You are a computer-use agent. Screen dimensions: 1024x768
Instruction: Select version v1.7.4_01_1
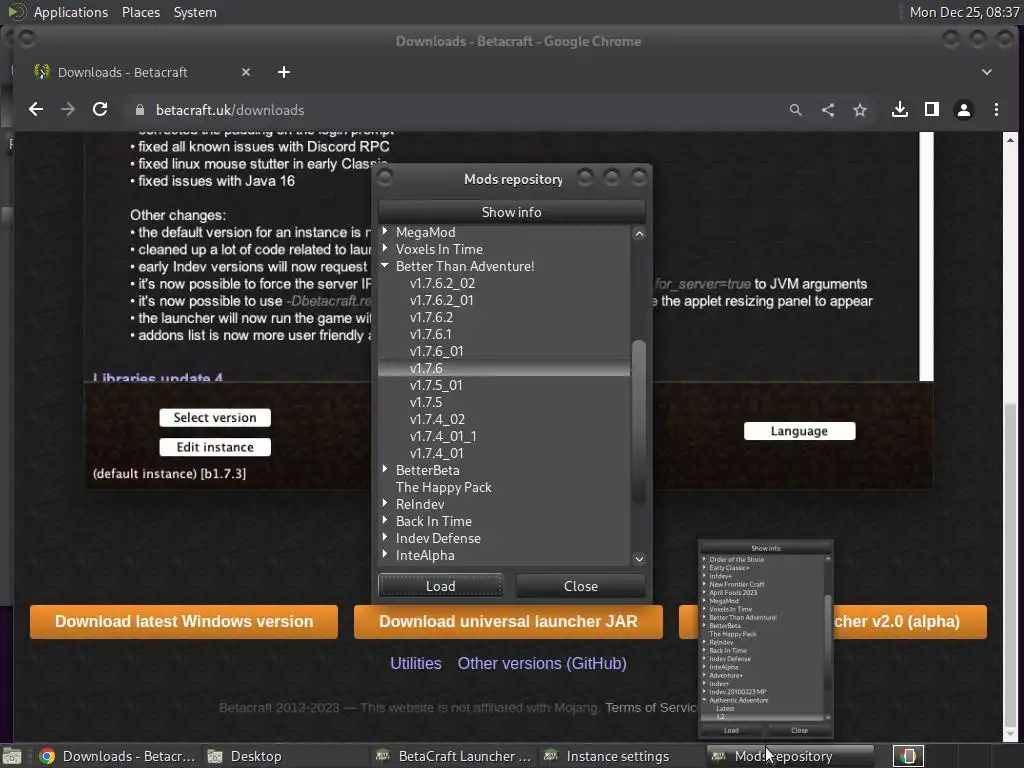pyautogui.click(x=443, y=436)
